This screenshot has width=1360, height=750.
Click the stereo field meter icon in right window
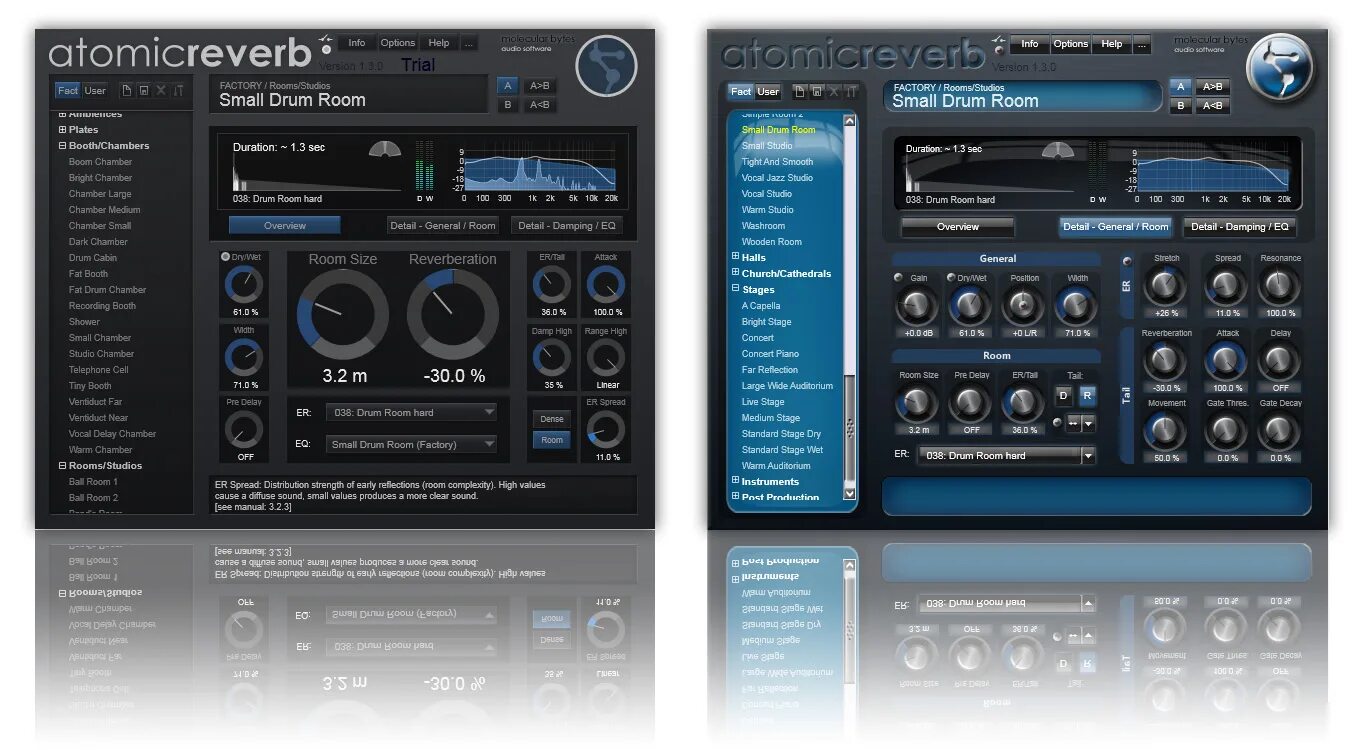pyautogui.click(x=1058, y=150)
